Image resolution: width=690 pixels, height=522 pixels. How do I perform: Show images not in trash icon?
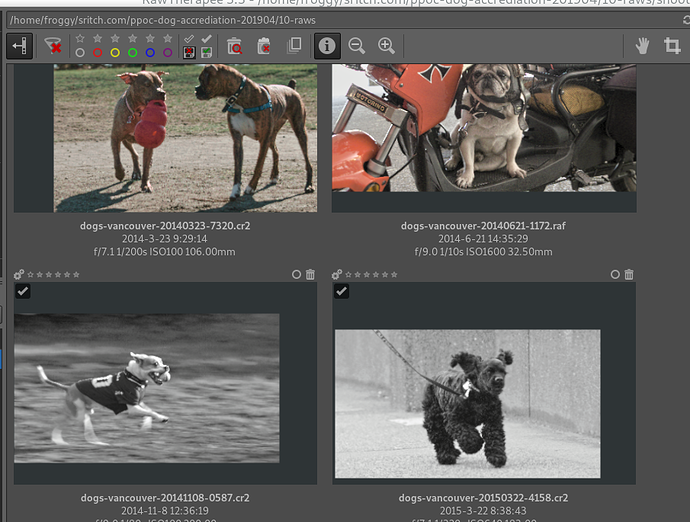click(x=264, y=46)
